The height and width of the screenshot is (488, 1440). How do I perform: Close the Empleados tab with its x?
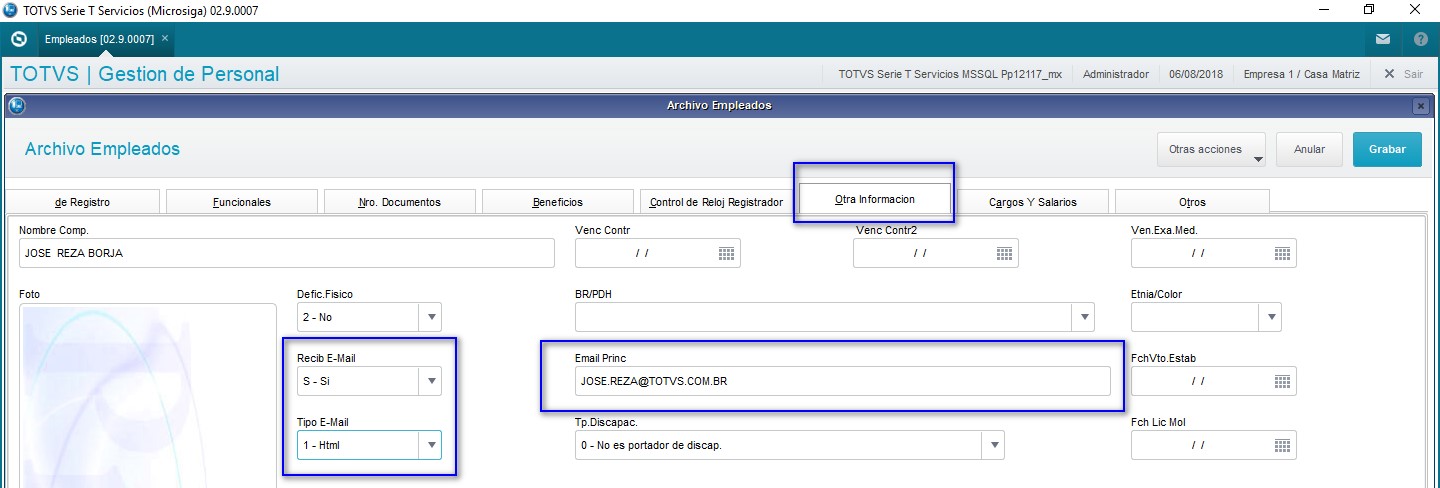165,38
